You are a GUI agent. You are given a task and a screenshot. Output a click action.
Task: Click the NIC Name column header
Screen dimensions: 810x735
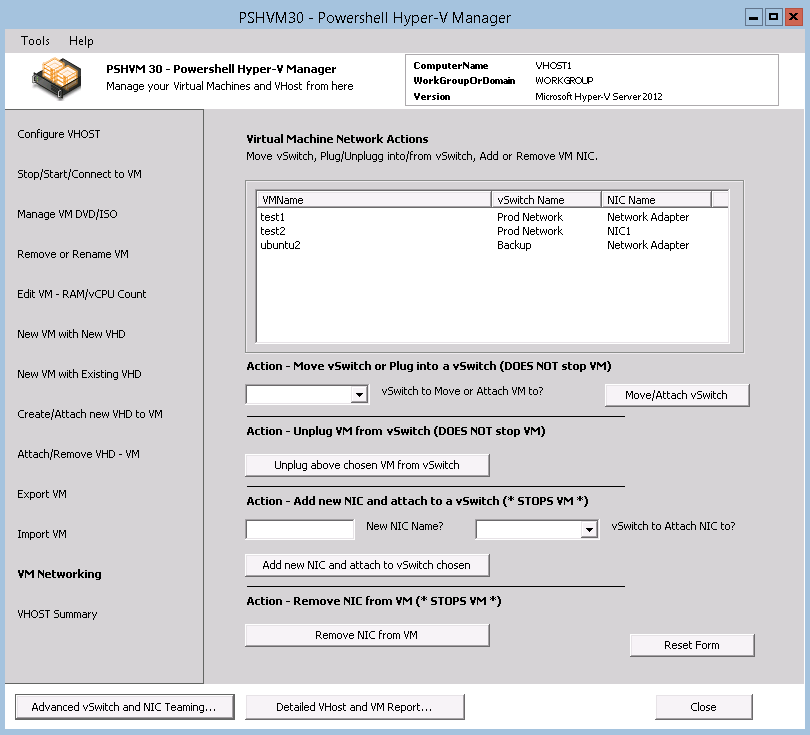pos(656,199)
